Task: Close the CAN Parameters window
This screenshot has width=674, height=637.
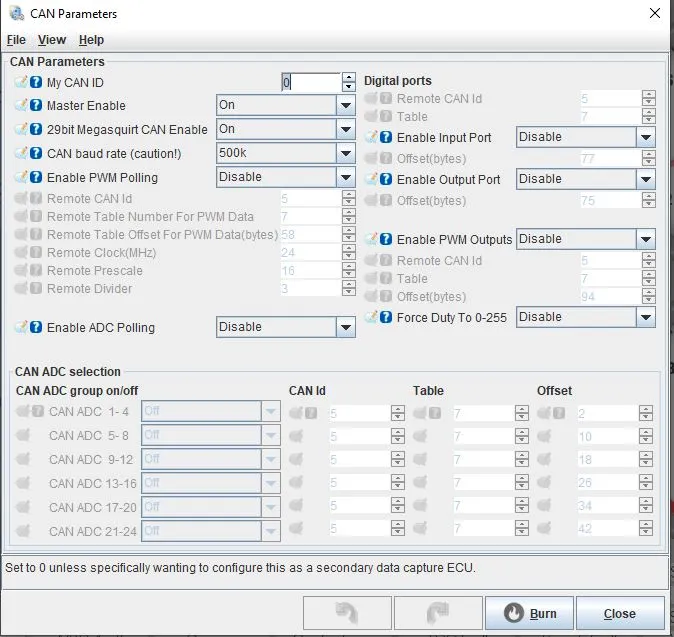Action: 655,13
